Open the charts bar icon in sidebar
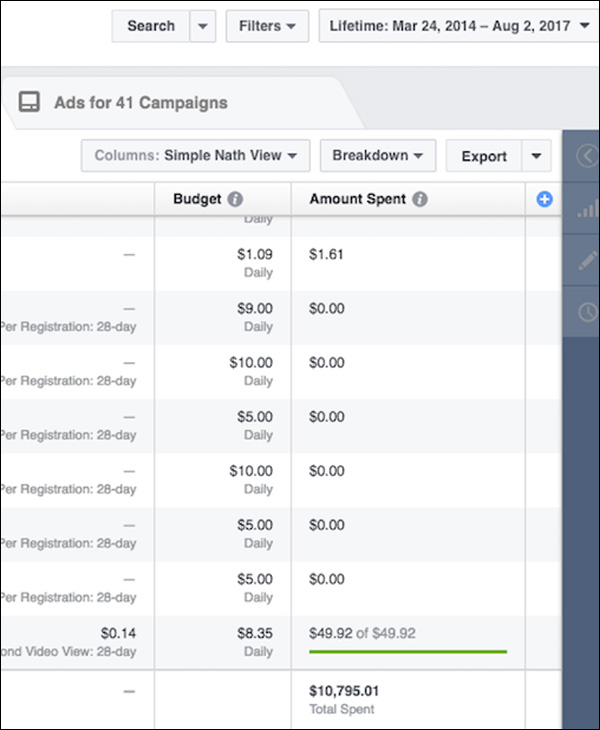Viewport: 600px width, 730px height. click(x=587, y=209)
